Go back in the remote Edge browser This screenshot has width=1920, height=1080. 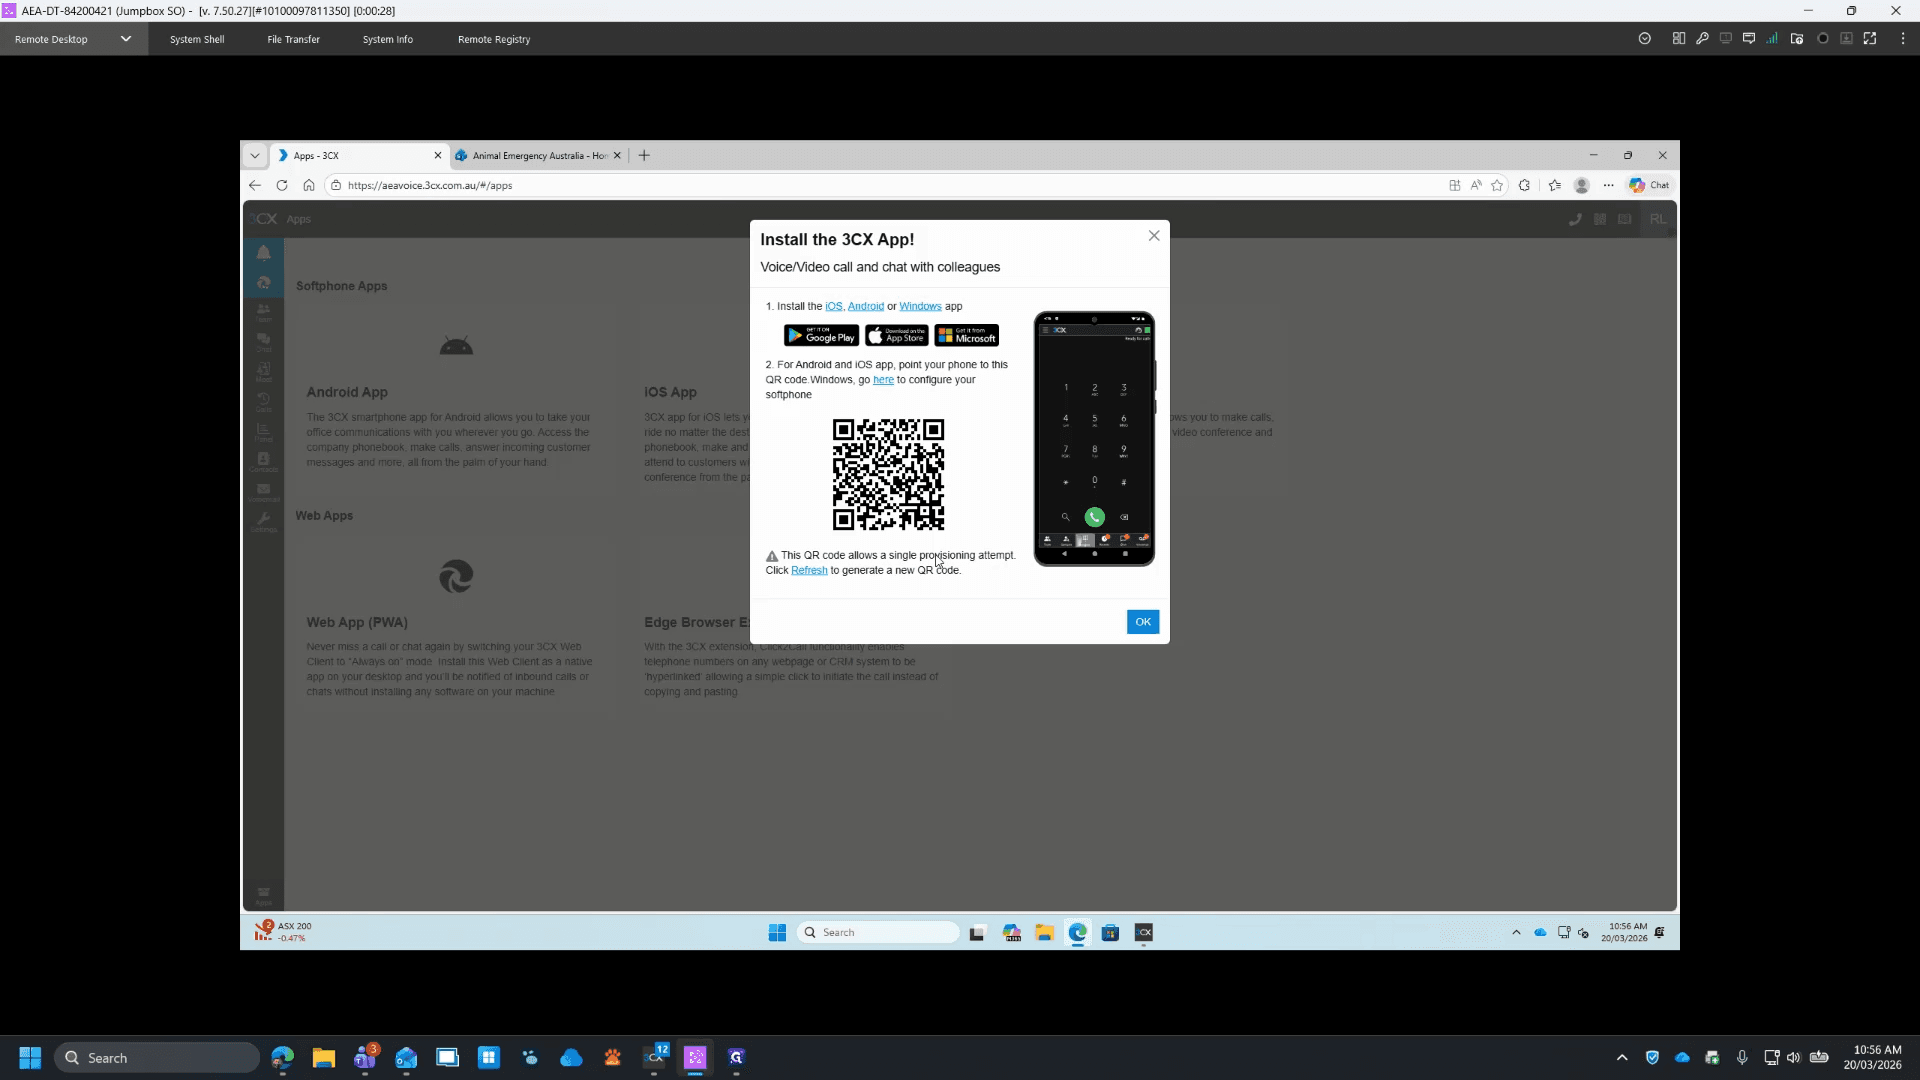point(255,185)
